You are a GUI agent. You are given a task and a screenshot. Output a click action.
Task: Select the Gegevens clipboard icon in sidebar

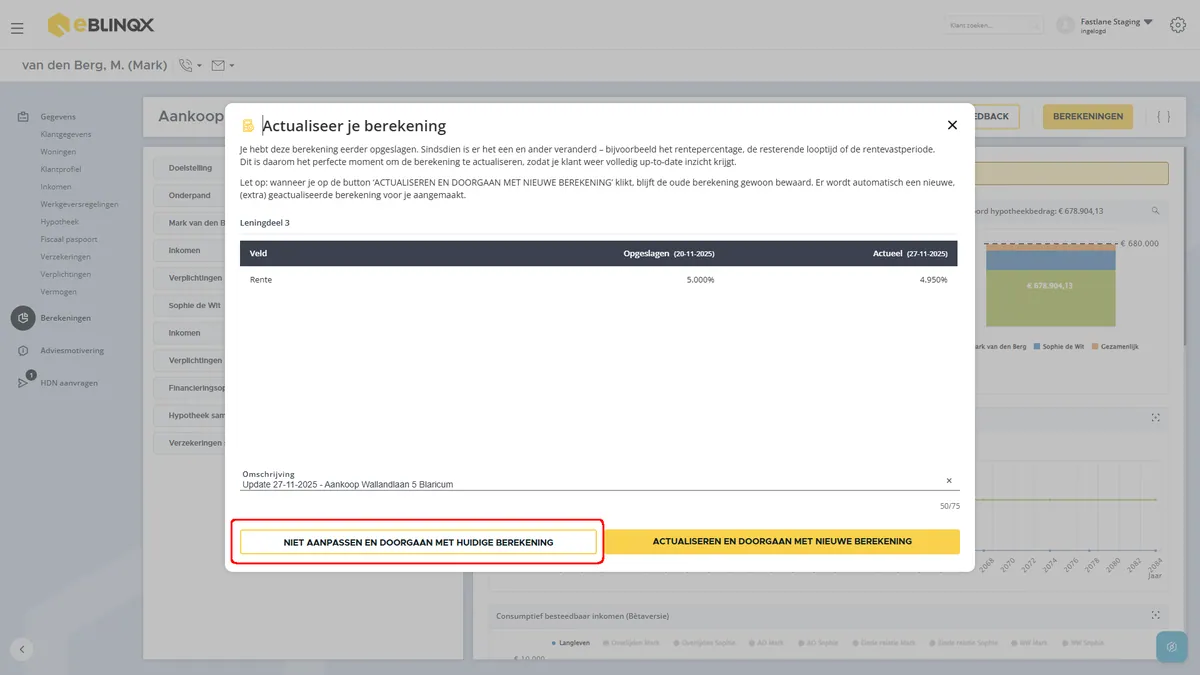pyautogui.click(x=23, y=117)
